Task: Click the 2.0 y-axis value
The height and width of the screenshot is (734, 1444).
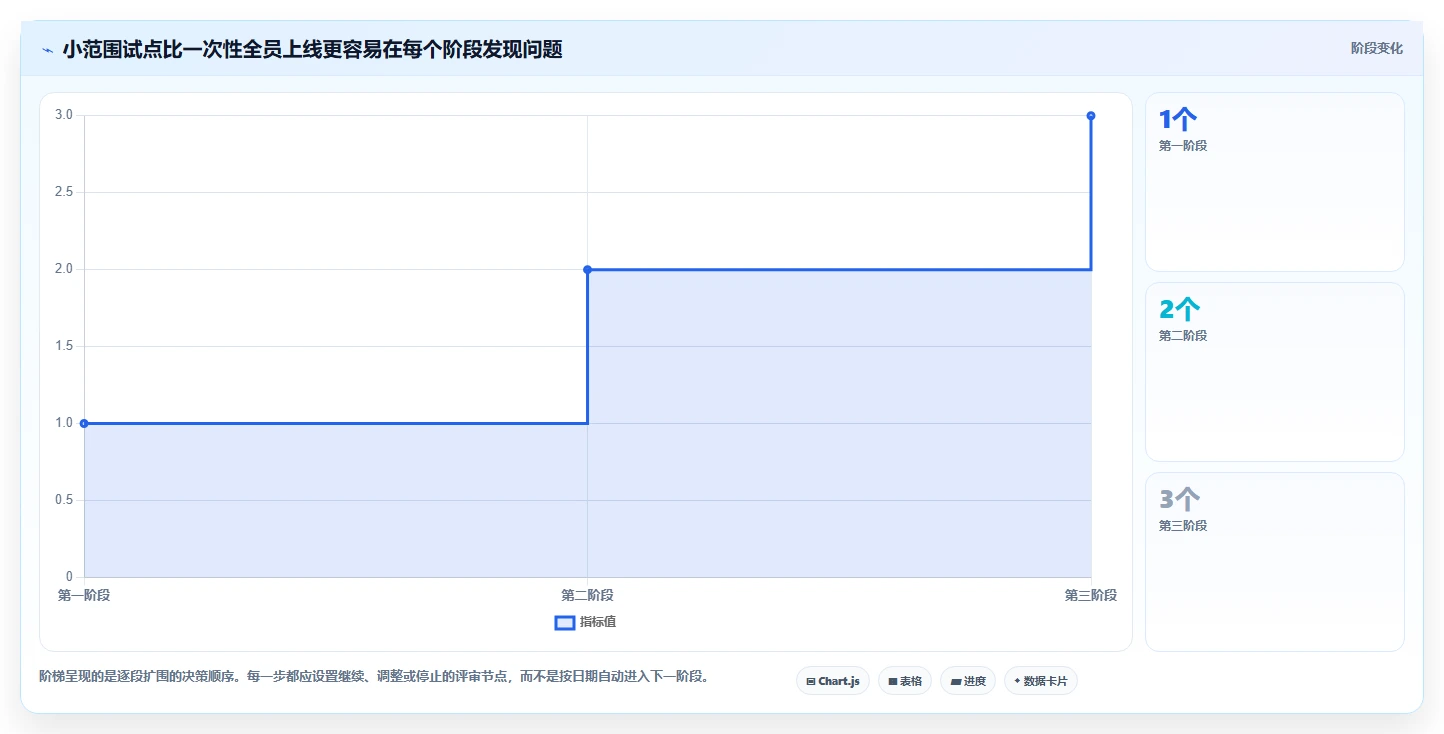Action: tap(64, 269)
